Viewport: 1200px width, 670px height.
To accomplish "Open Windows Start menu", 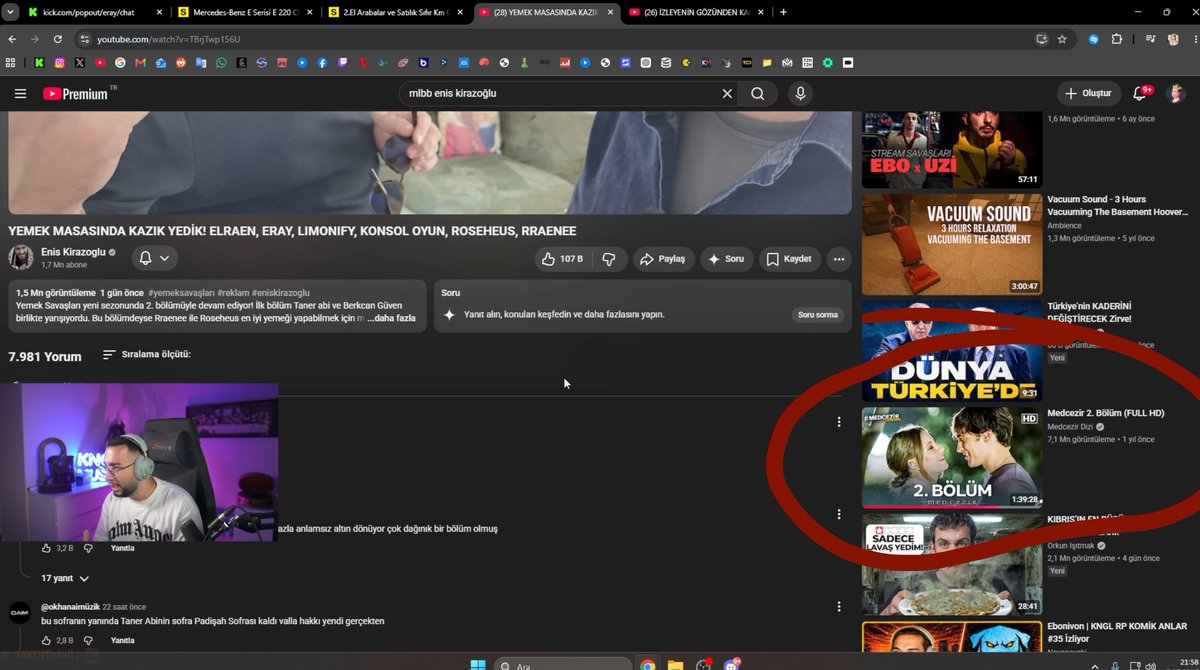I will click(x=478, y=664).
